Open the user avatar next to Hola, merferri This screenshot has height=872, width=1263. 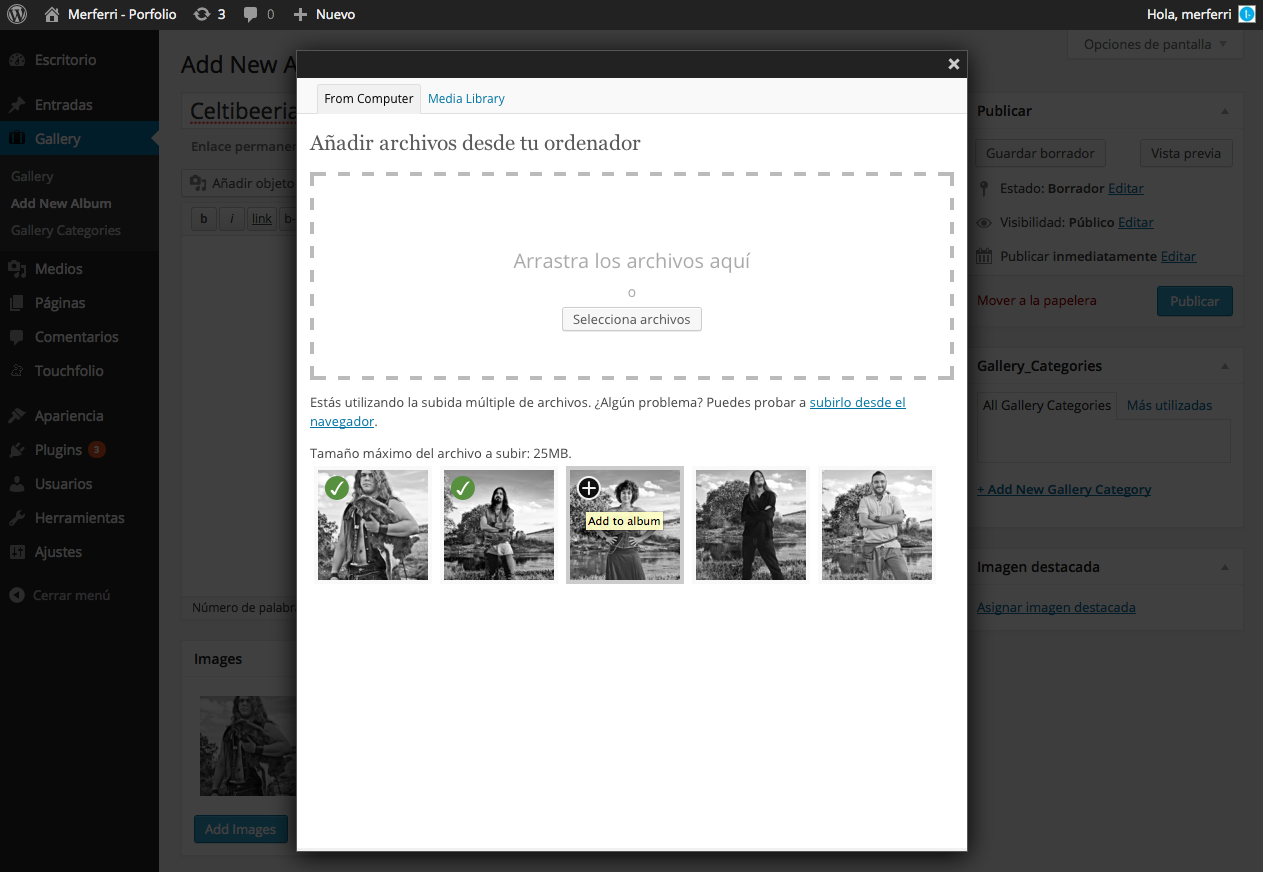[x=1247, y=14]
